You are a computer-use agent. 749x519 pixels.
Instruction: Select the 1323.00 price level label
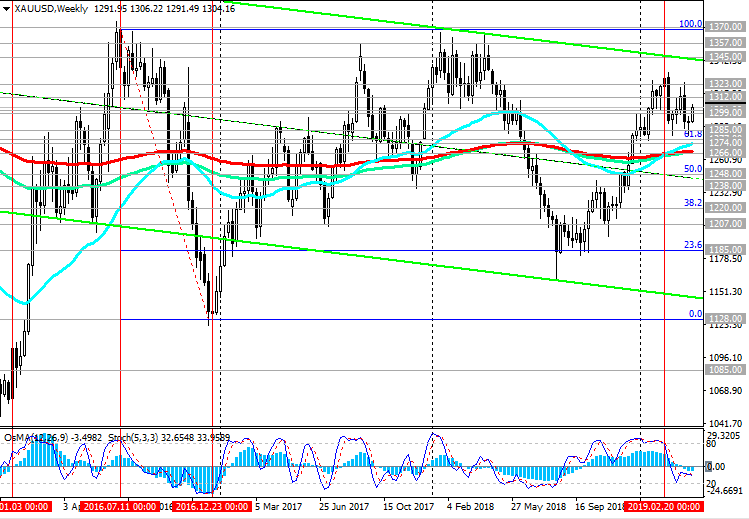pyautogui.click(x=726, y=84)
